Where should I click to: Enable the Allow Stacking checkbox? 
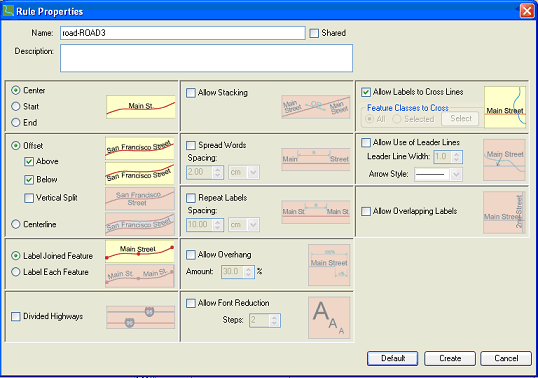coord(190,93)
